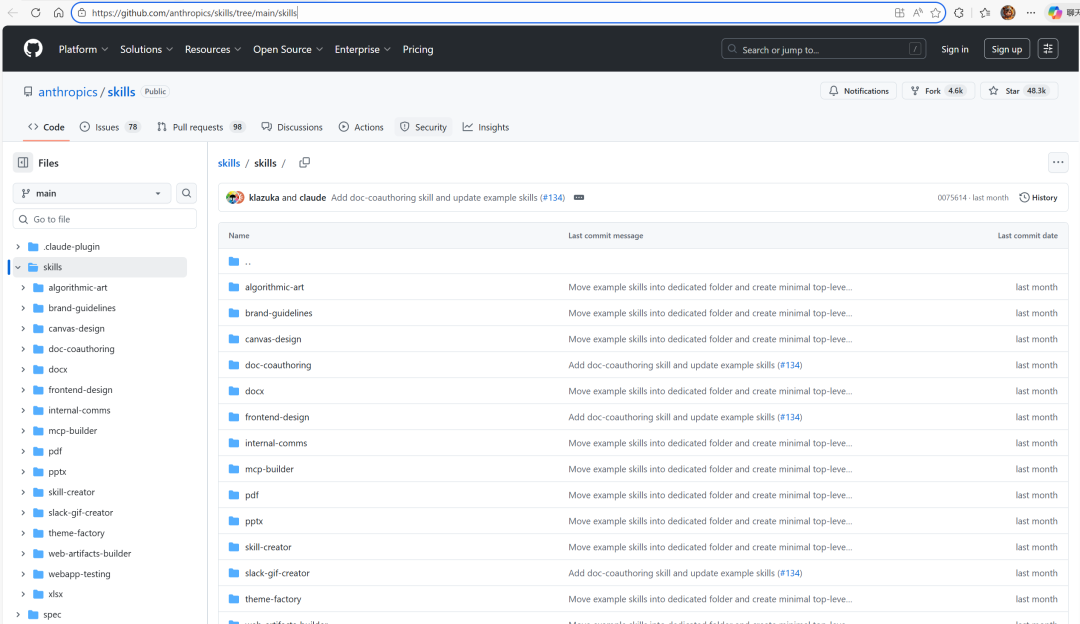
Task: Select theme-factory in the file tree
Action: pos(76,533)
